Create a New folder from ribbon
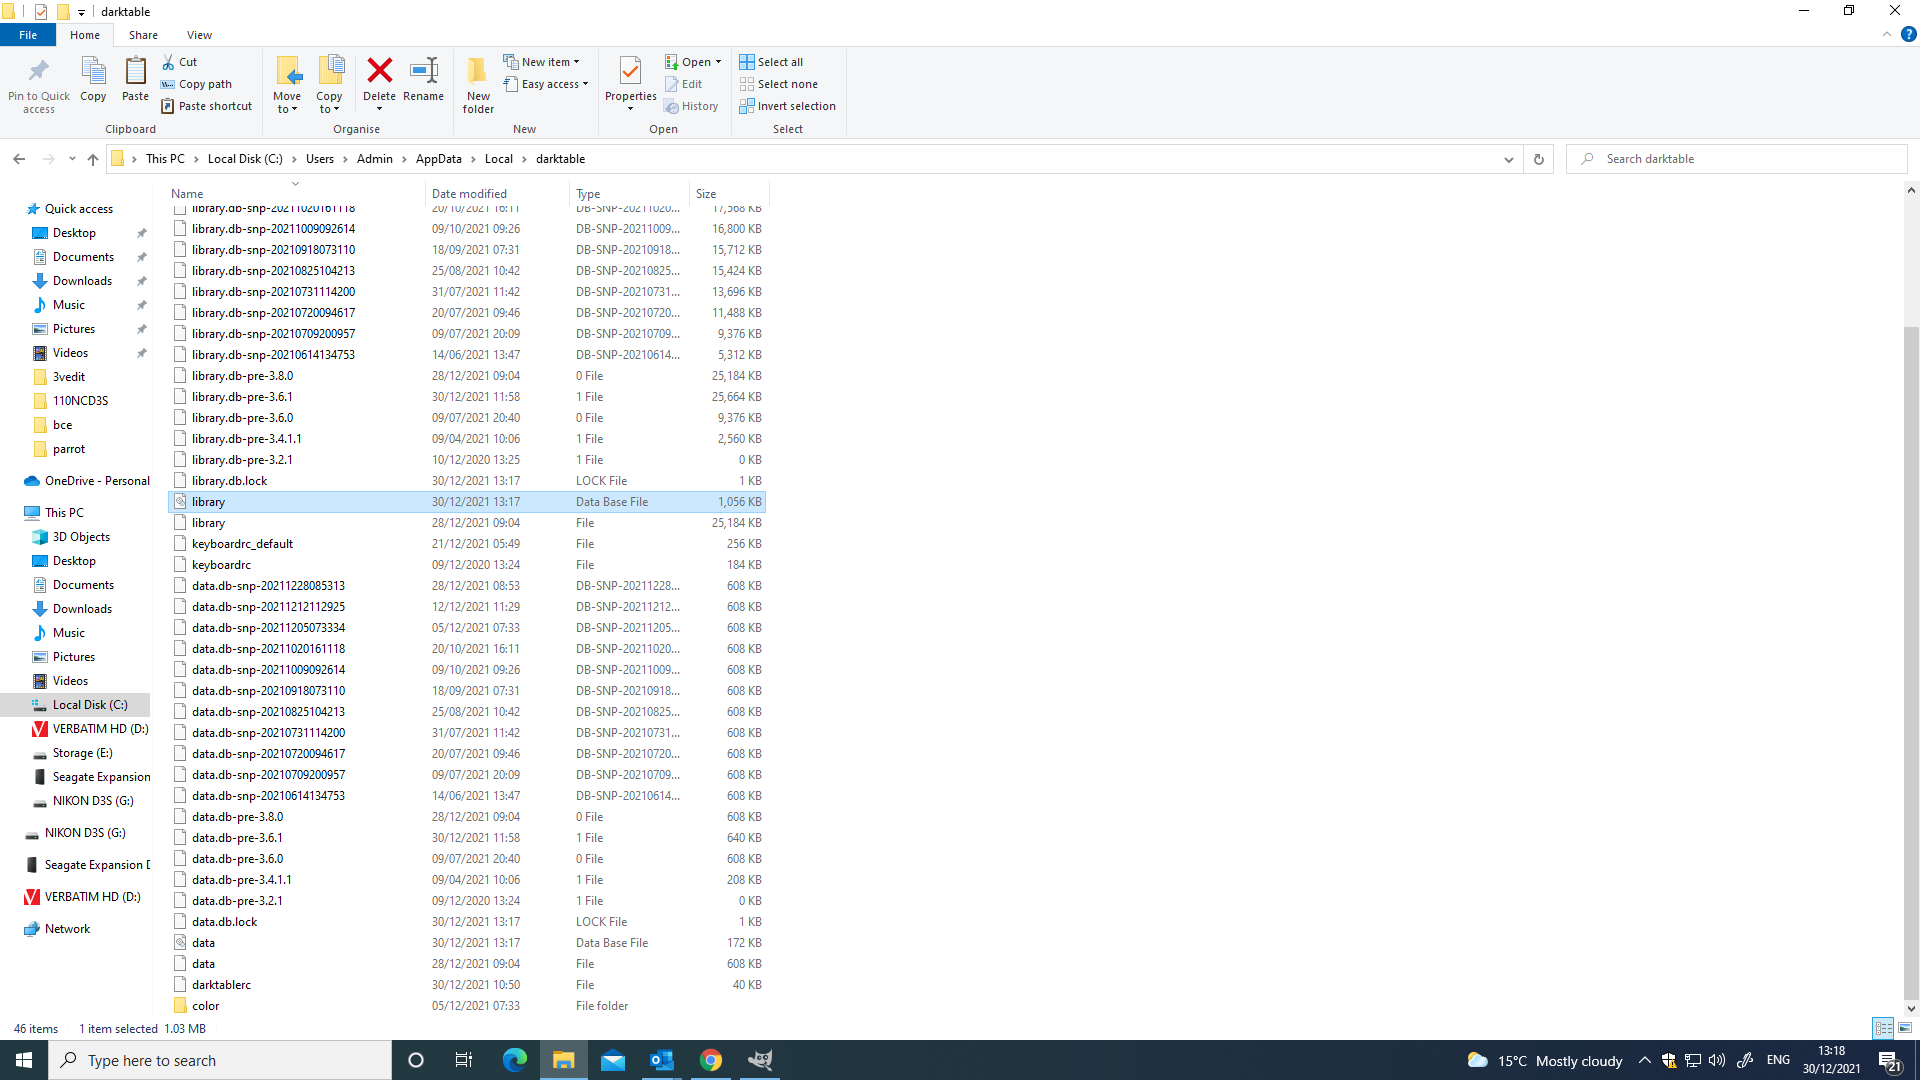Image resolution: width=1920 pixels, height=1080 pixels. (478, 82)
